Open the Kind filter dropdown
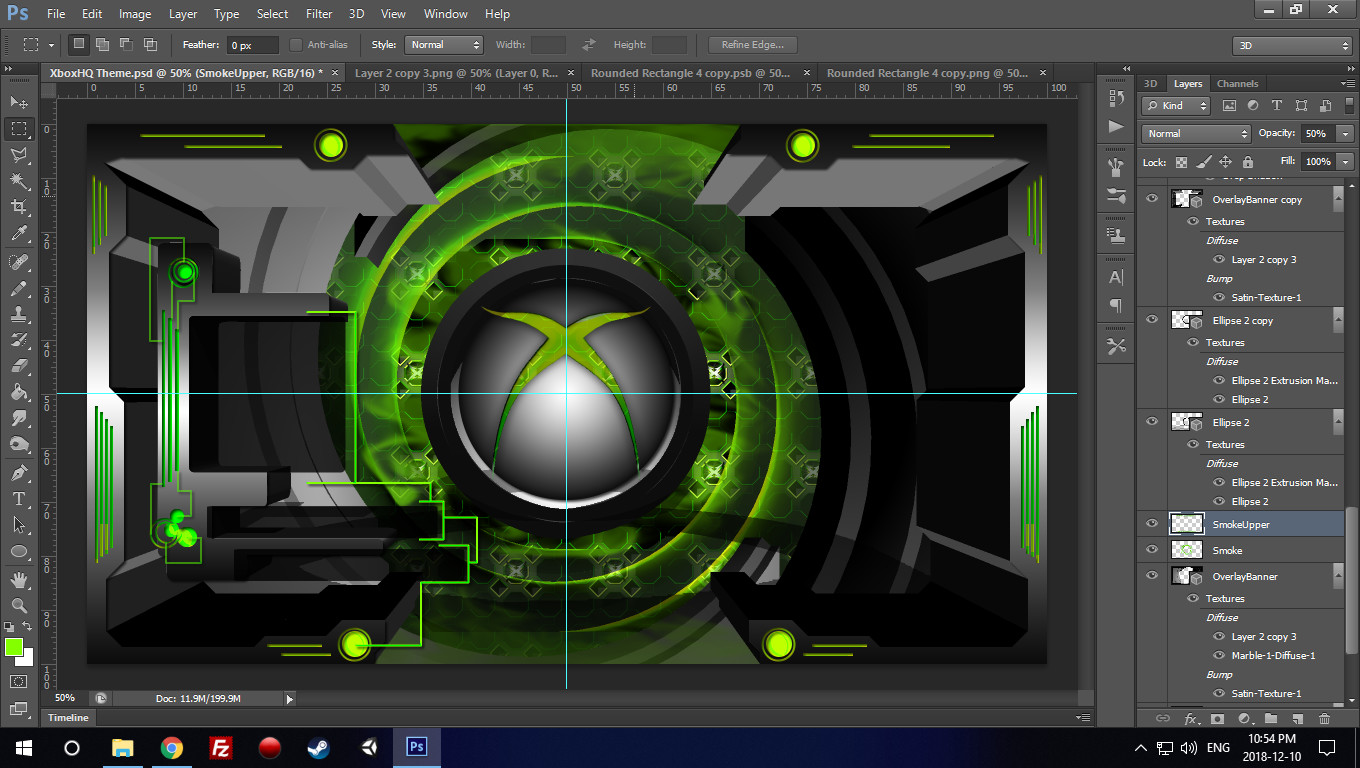The width and height of the screenshot is (1360, 768). point(1176,105)
